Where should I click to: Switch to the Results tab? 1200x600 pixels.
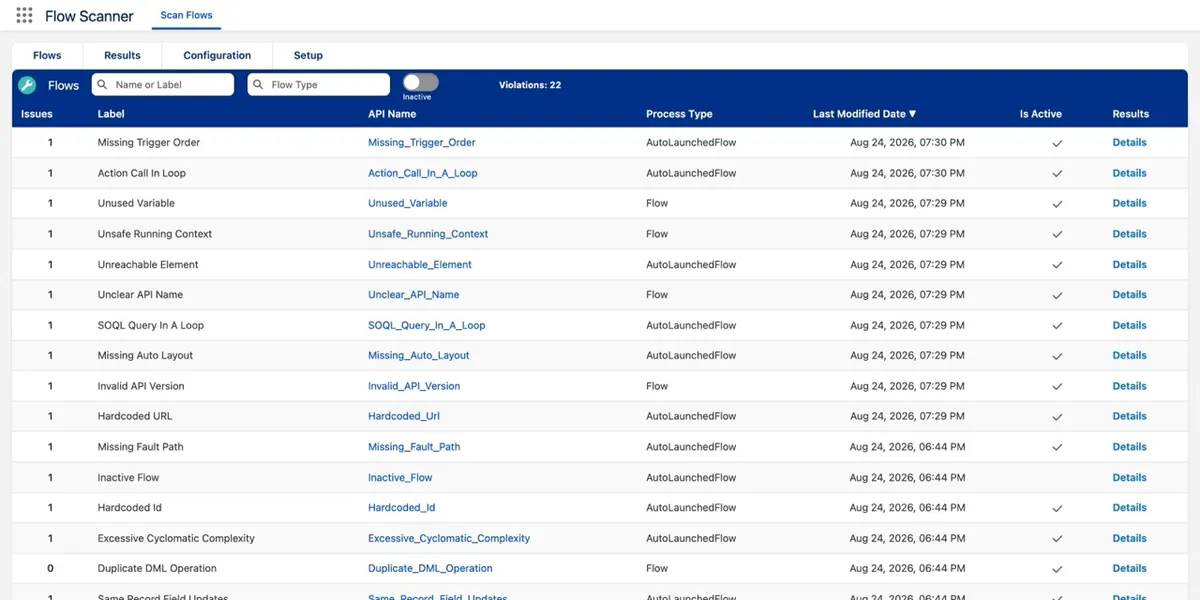pos(122,55)
